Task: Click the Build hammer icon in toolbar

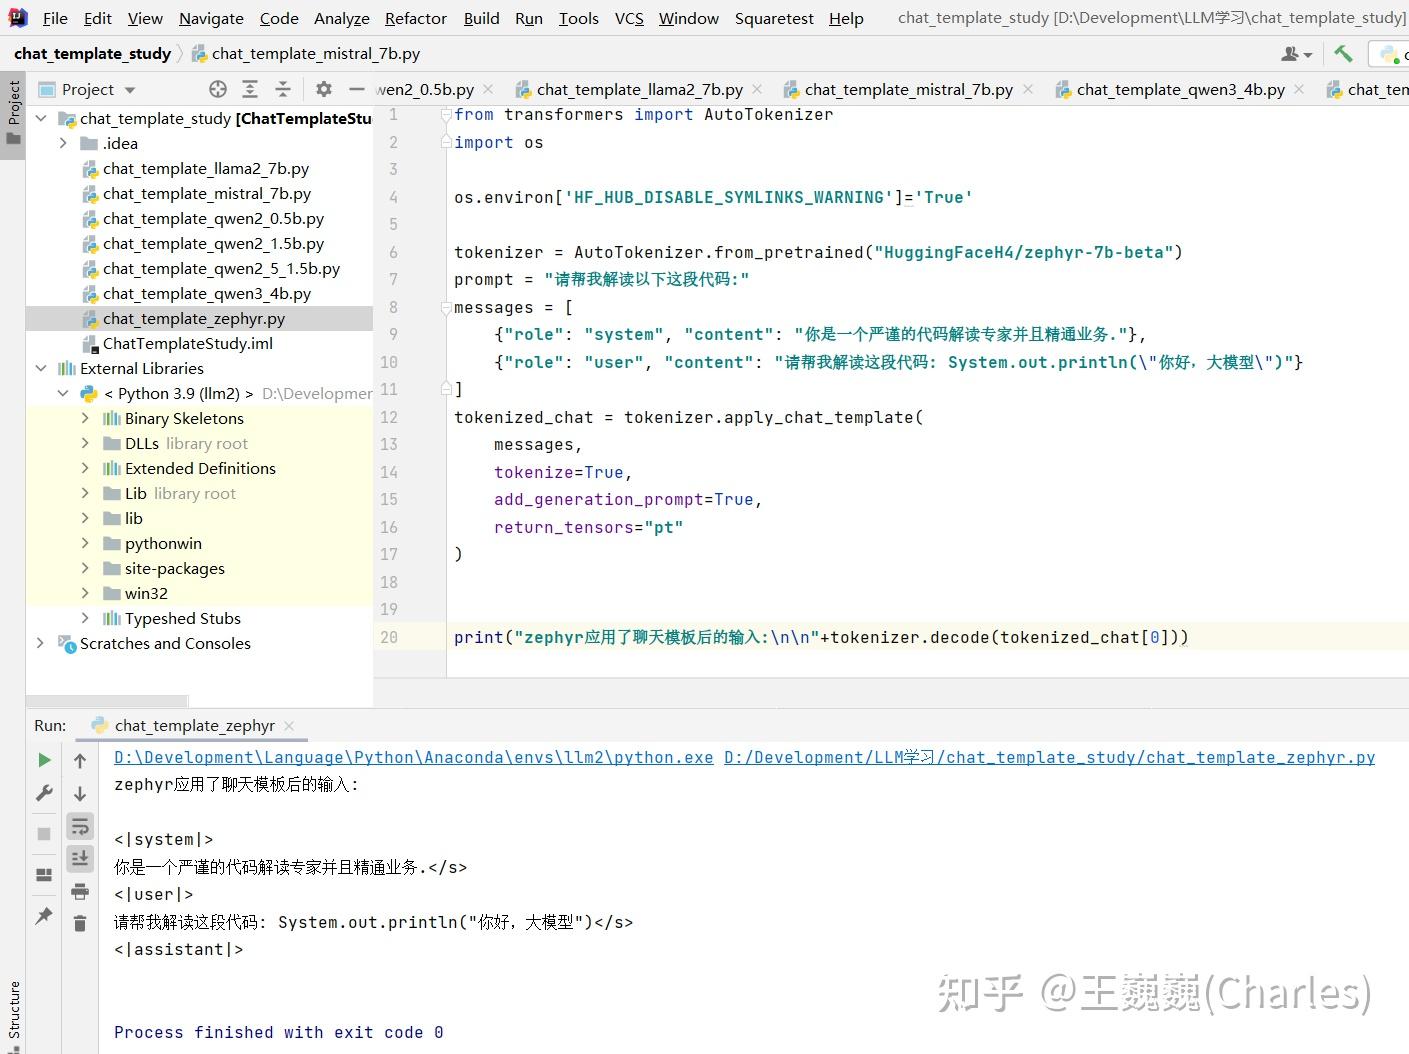Action: tap(1343, 53)
